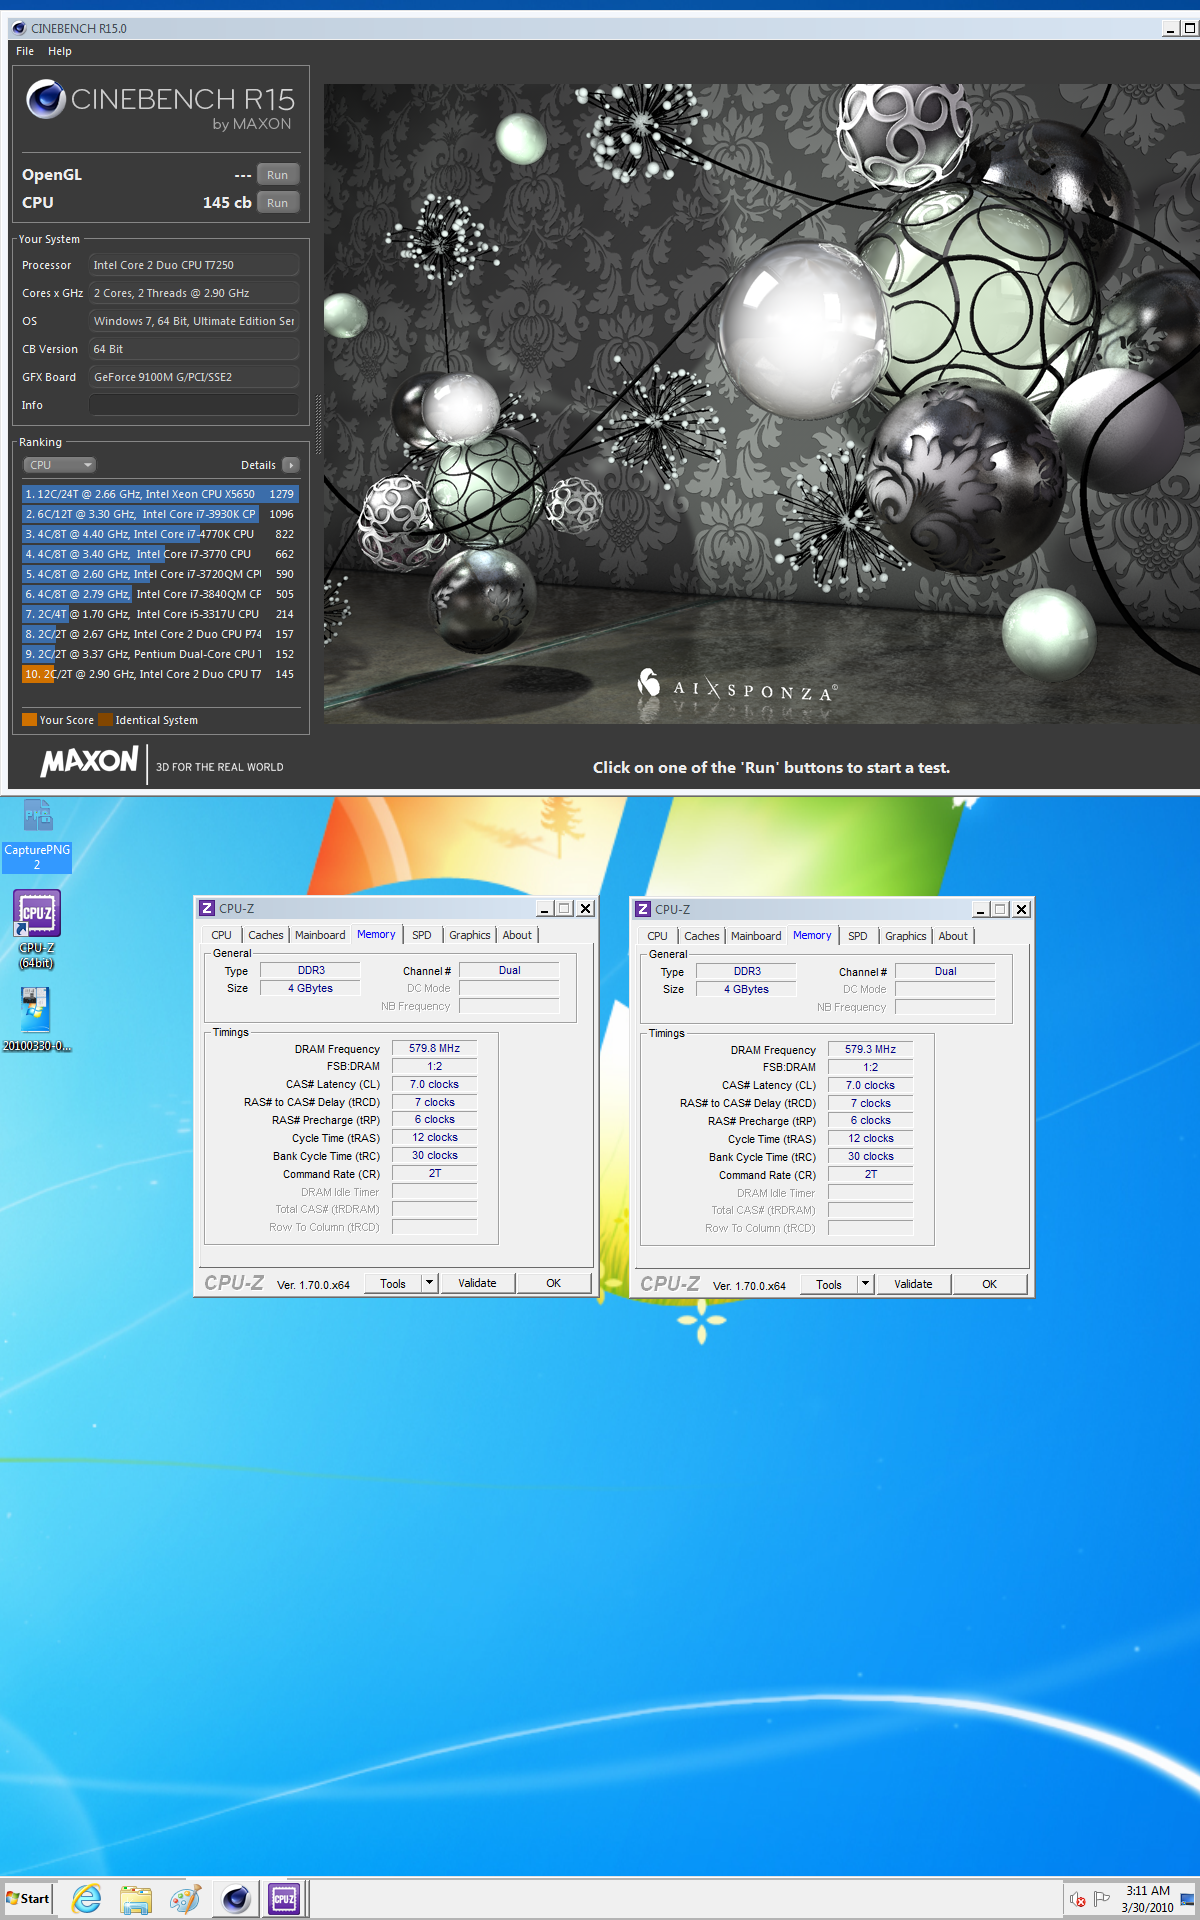Click the Cinebench render preview image
Screen dimensions: 1200x1920
coord(761,404)
